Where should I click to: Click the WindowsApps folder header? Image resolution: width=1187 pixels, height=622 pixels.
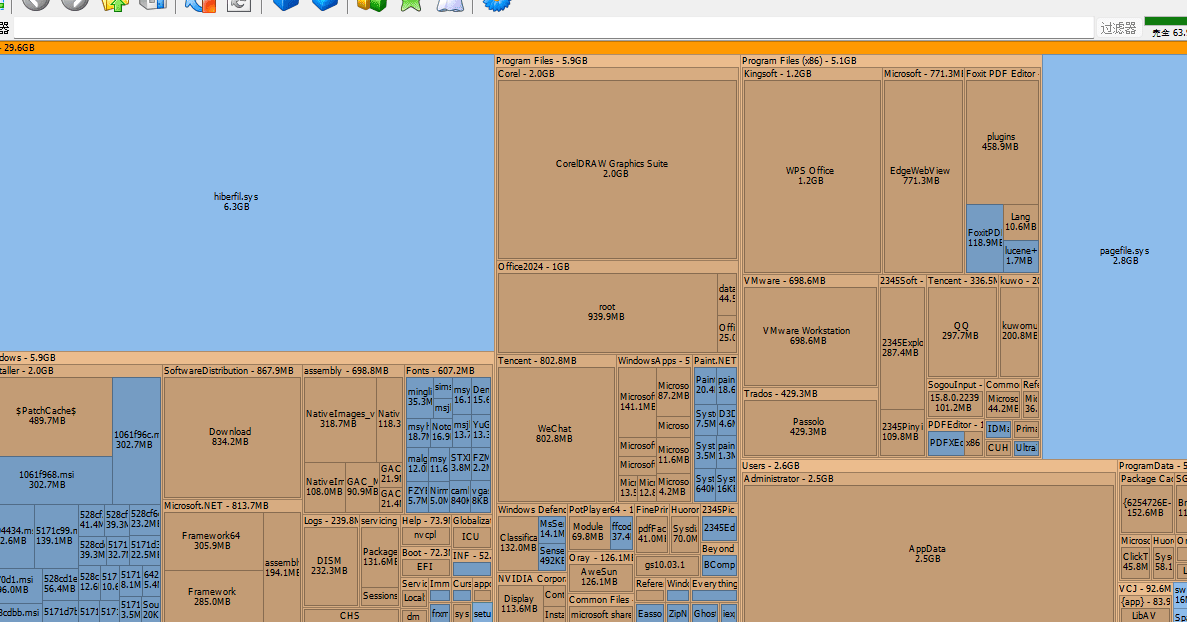click(654, 361)
